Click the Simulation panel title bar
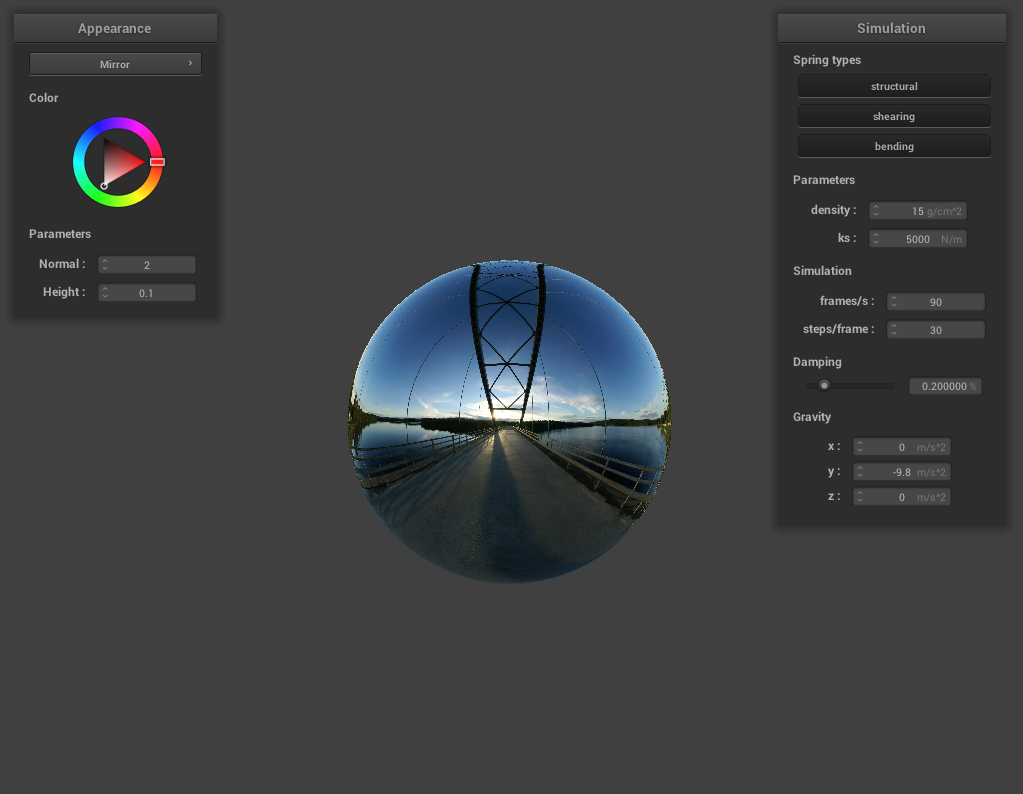This screenshot has height=794, width=1023. coord(891,28)
